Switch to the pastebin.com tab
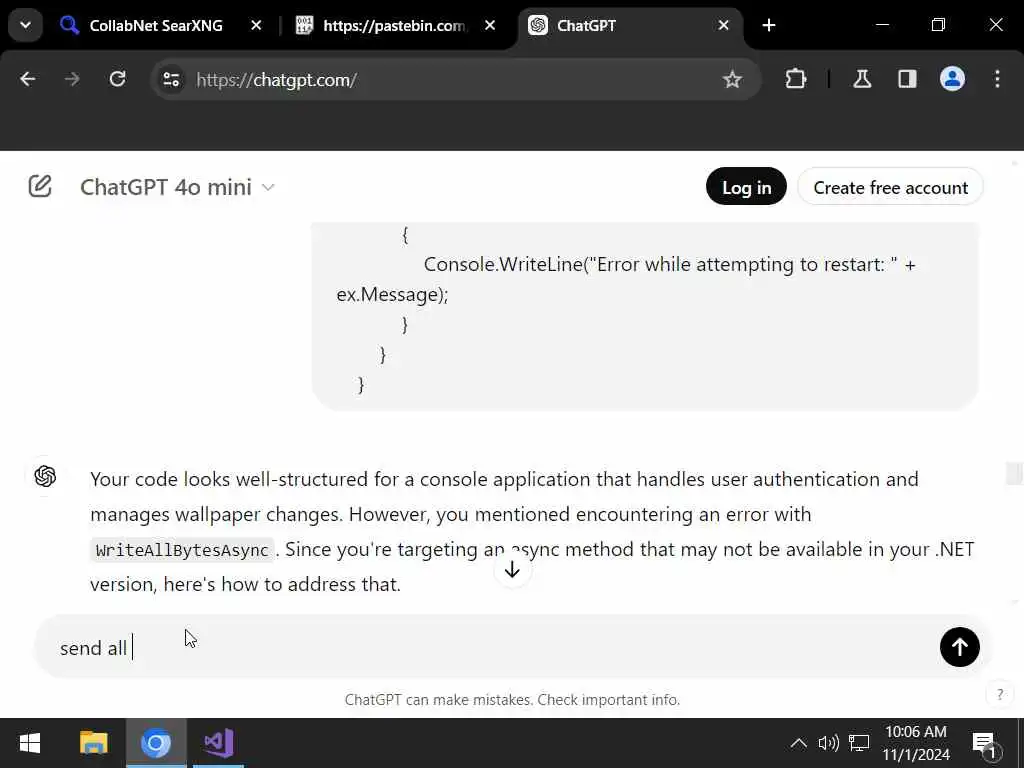This screenshot has width=1024, height=768. (x=393, y=25)
